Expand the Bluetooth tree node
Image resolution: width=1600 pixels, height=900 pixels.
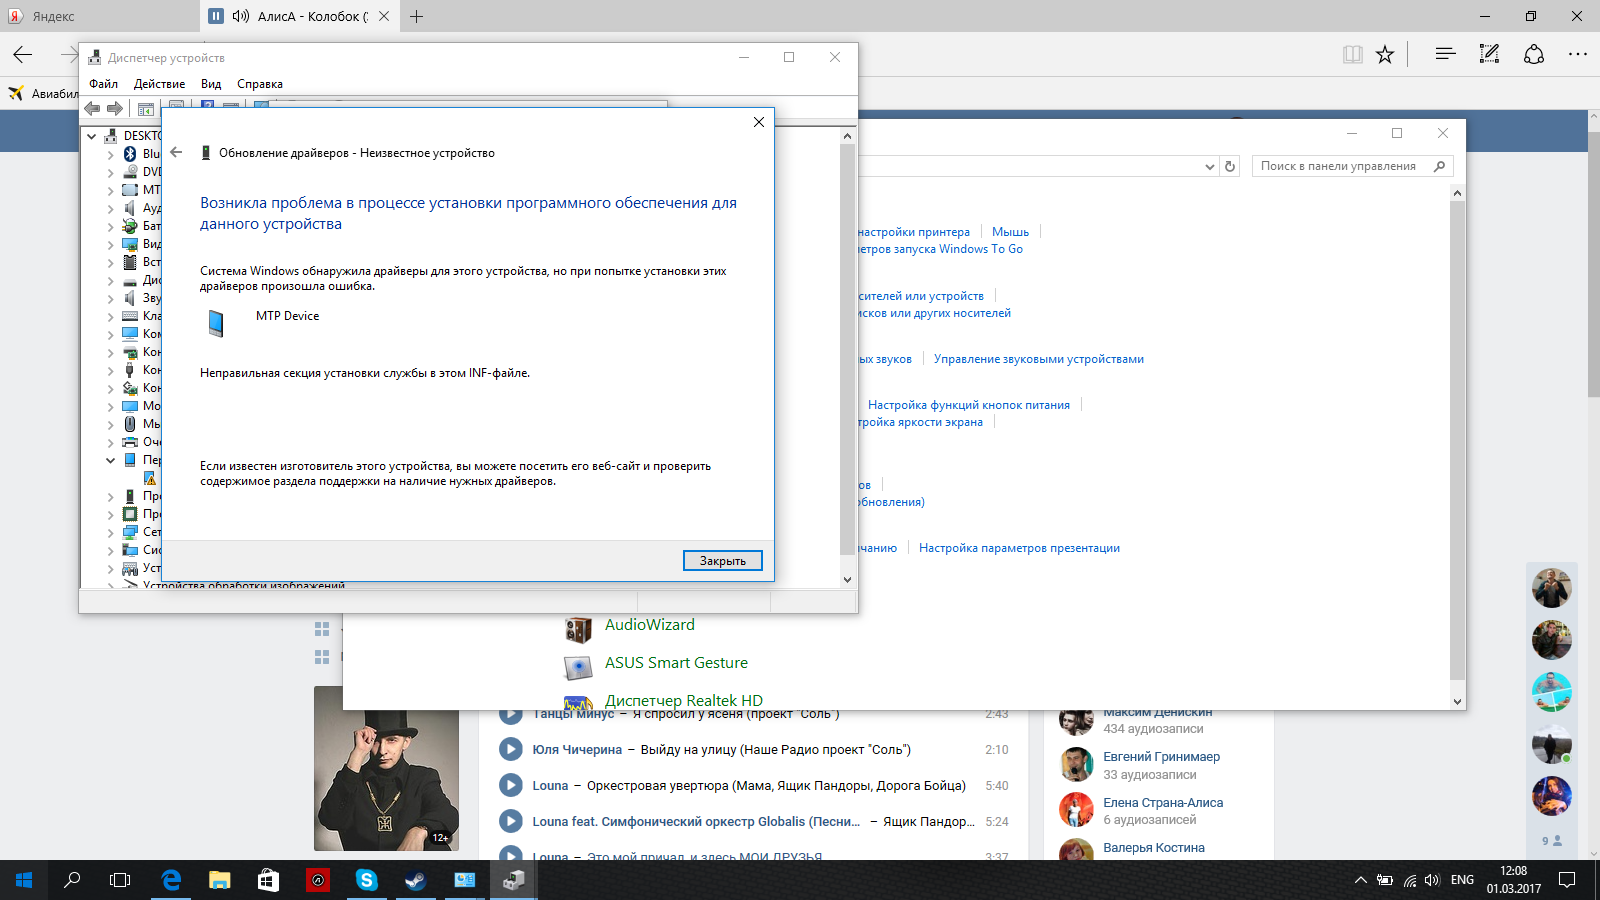coord(110,155)
